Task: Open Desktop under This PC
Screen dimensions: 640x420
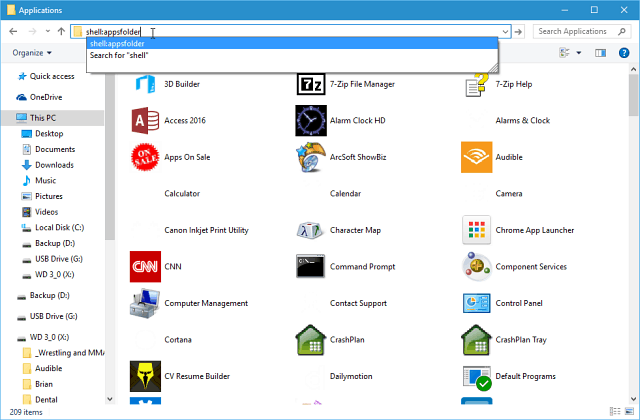Action: (x=42, y=133)
